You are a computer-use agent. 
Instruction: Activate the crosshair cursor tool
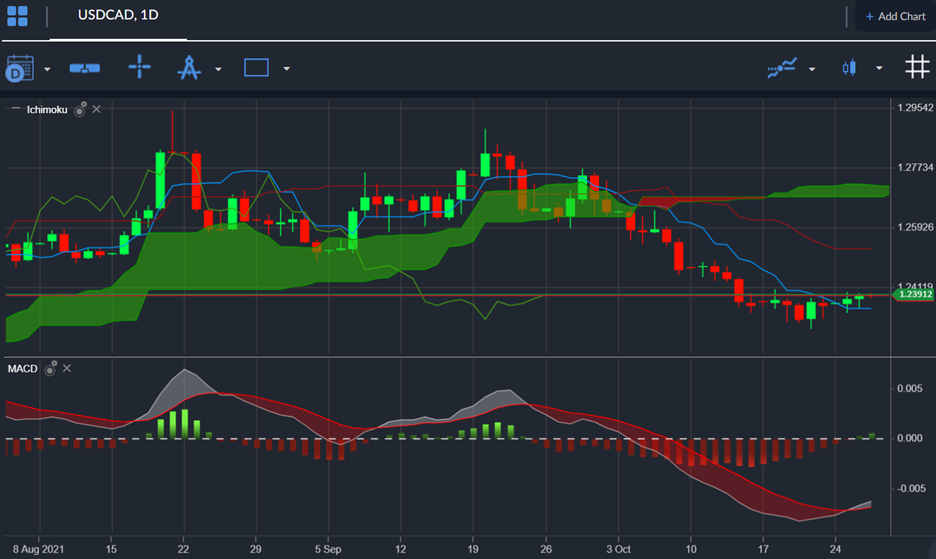[140, 66]
